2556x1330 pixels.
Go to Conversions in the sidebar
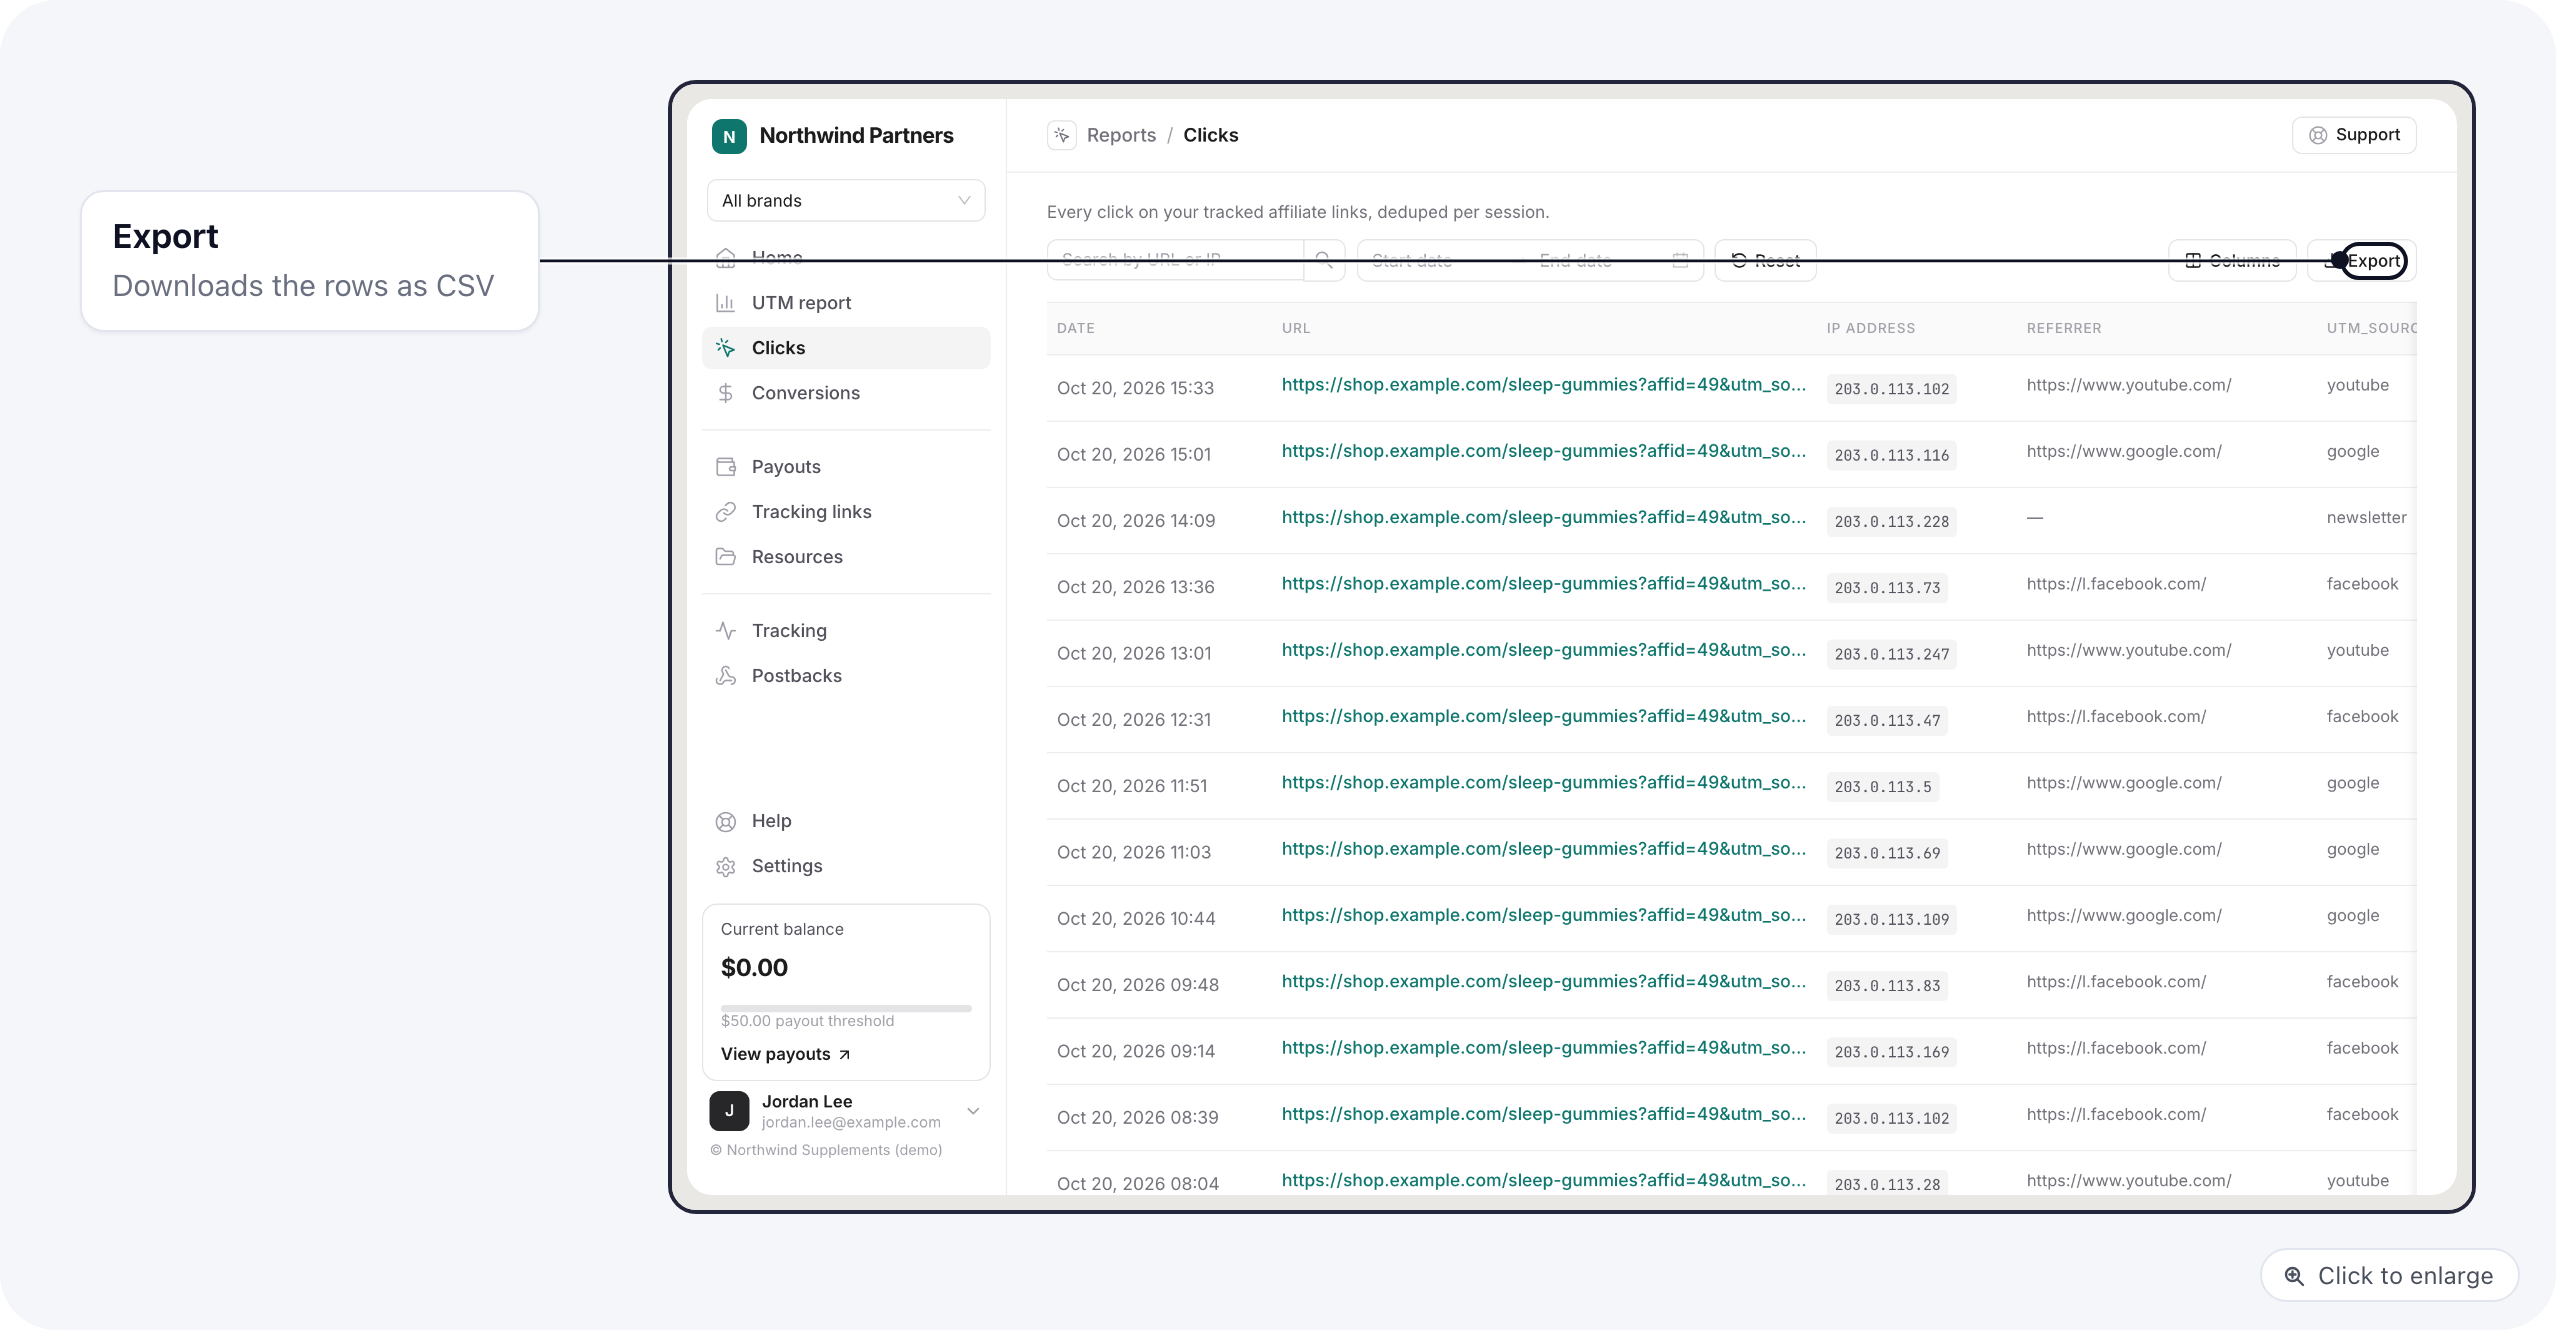point(846,392)
